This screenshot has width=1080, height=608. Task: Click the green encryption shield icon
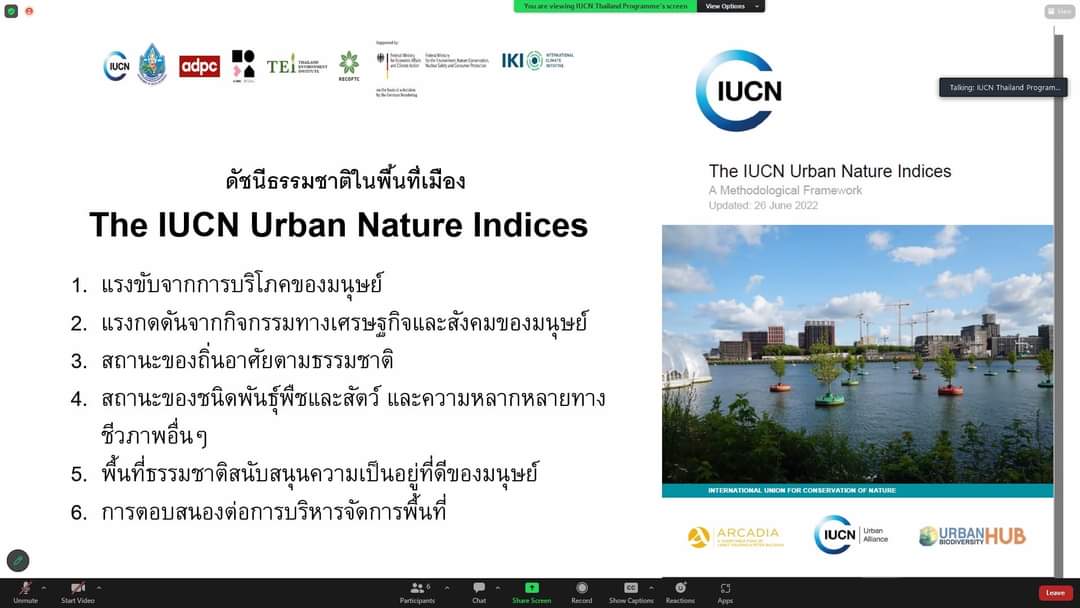(x=11, y=11)
